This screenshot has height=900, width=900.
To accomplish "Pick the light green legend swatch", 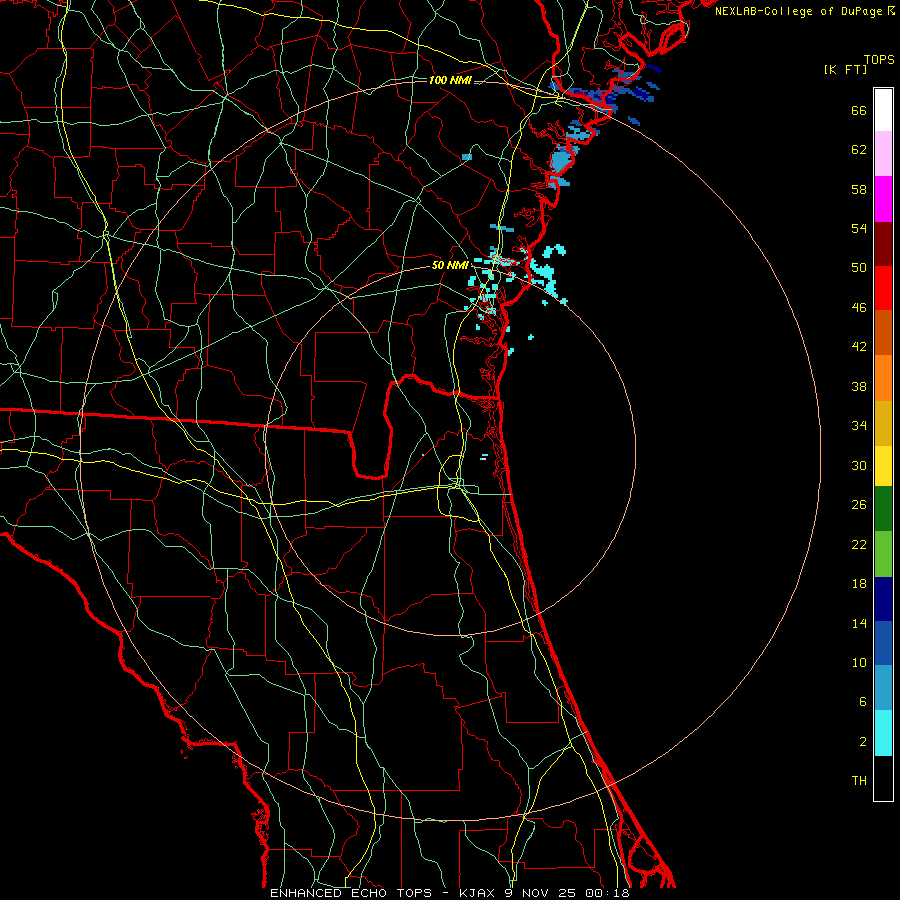I will click(x=883, y=554).
